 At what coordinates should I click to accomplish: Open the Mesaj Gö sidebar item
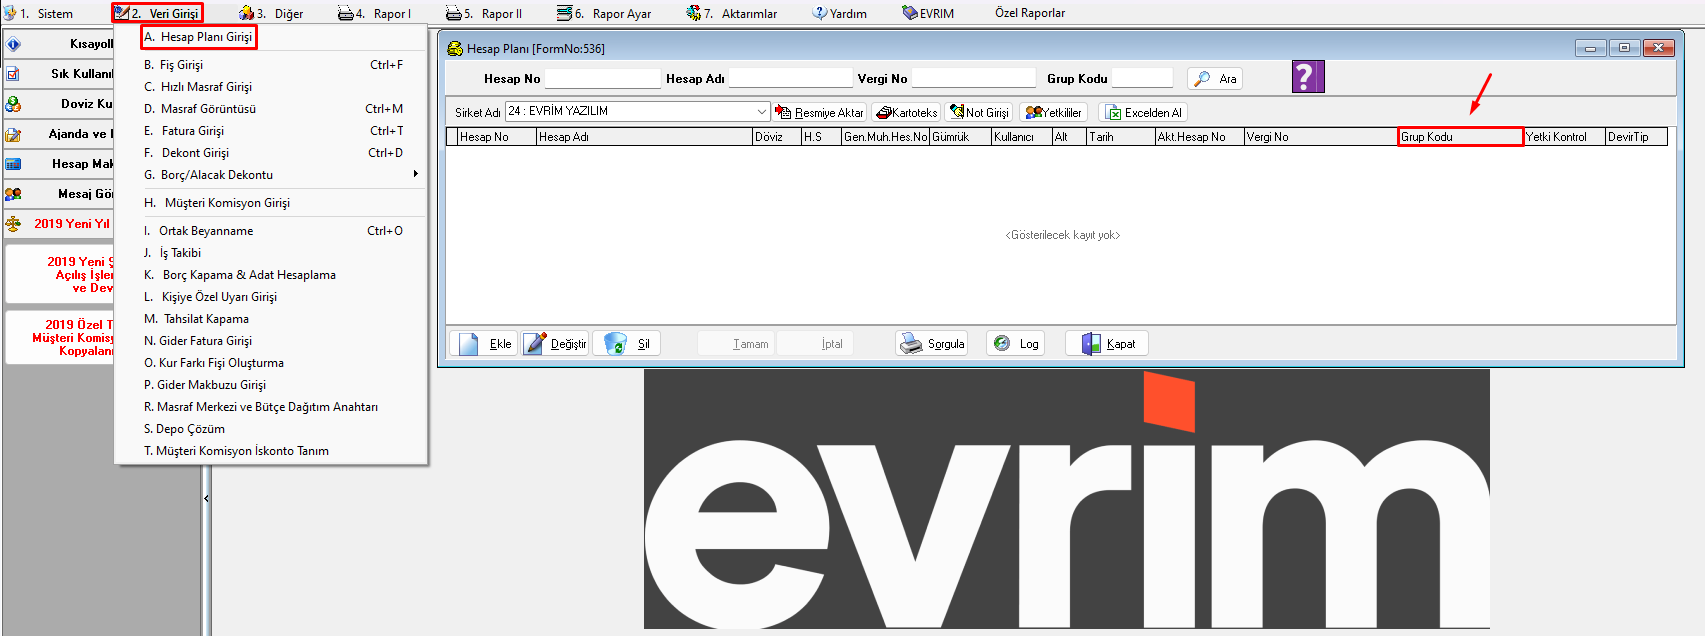coord(59,194)
